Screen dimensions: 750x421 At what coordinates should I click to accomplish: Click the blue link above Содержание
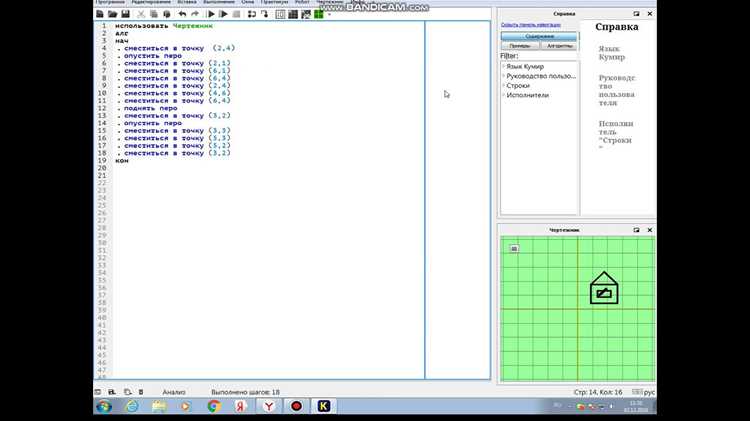[530, 25]
